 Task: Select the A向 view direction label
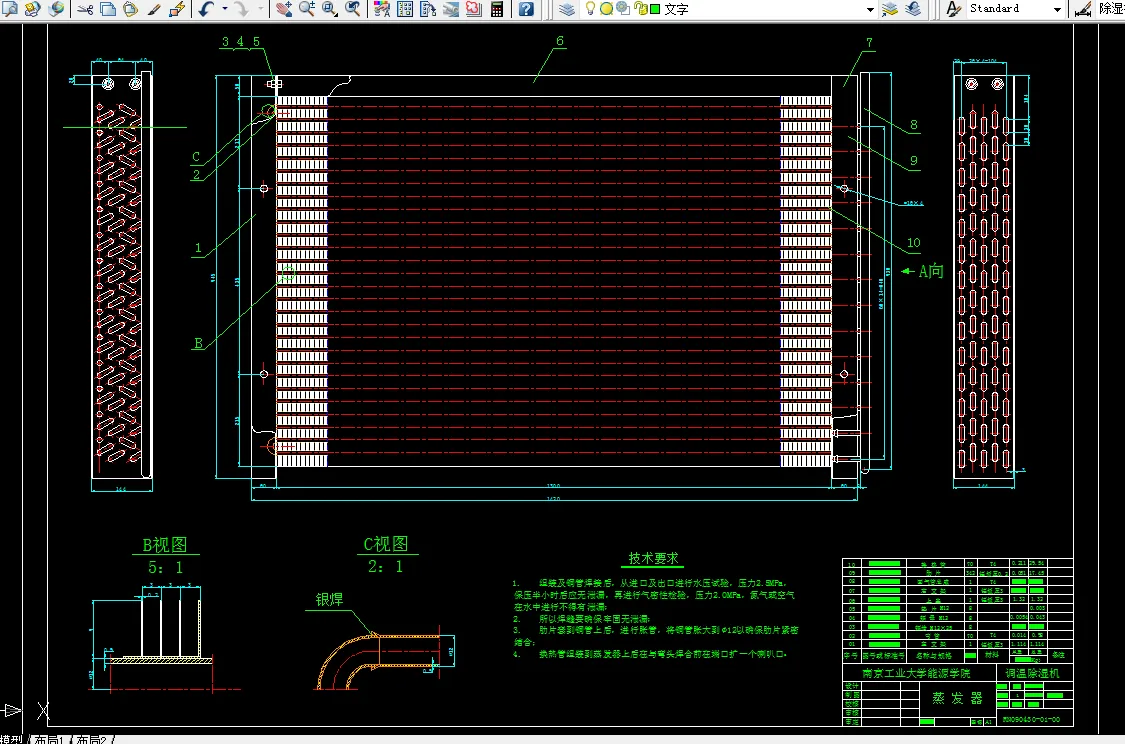click(931, 271)
